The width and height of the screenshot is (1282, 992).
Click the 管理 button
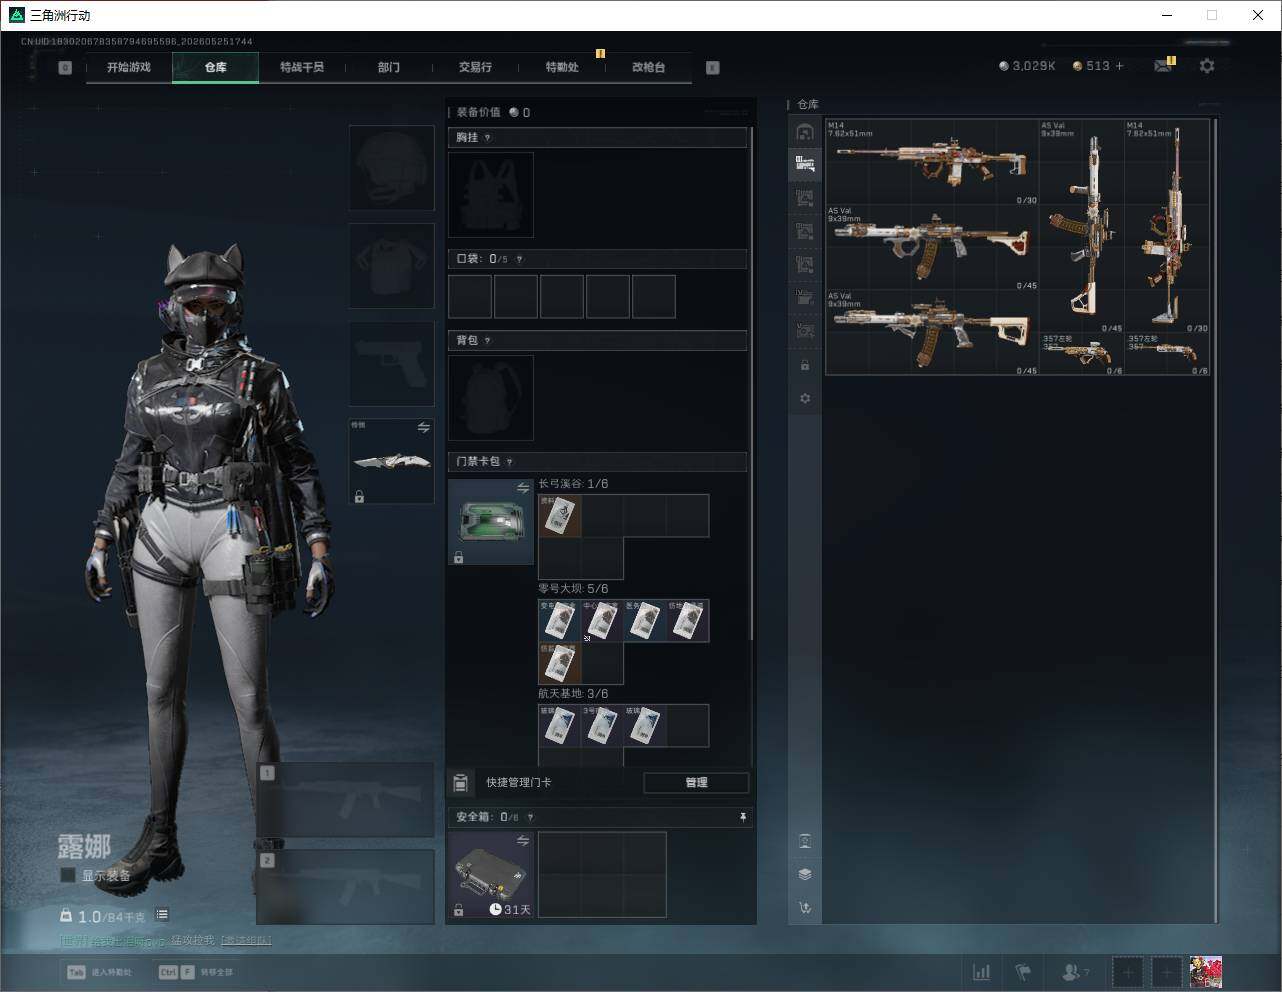click(696, 783)
